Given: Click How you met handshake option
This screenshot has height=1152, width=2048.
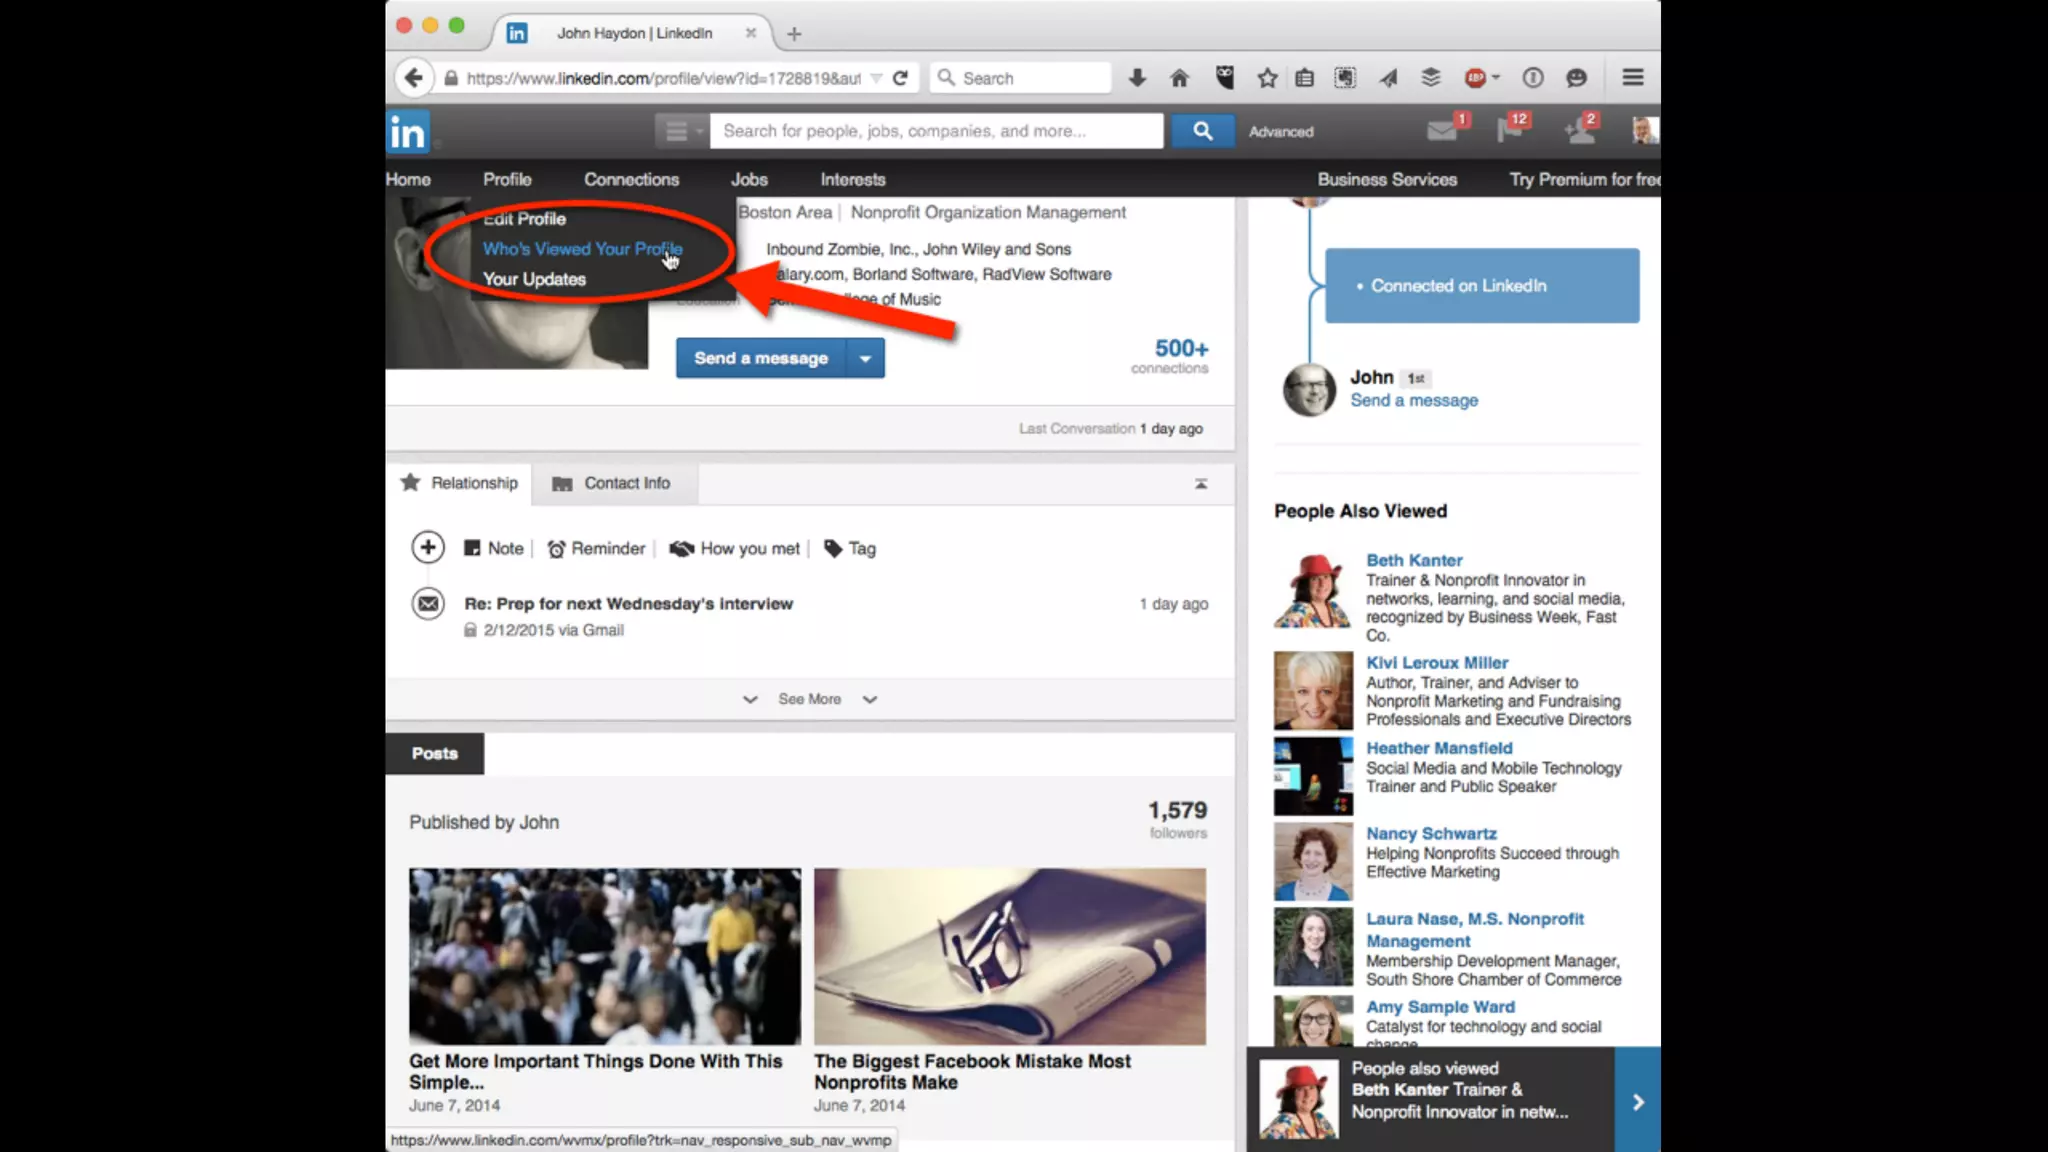Looking at the screenshot, I should (x=735, y=549).
